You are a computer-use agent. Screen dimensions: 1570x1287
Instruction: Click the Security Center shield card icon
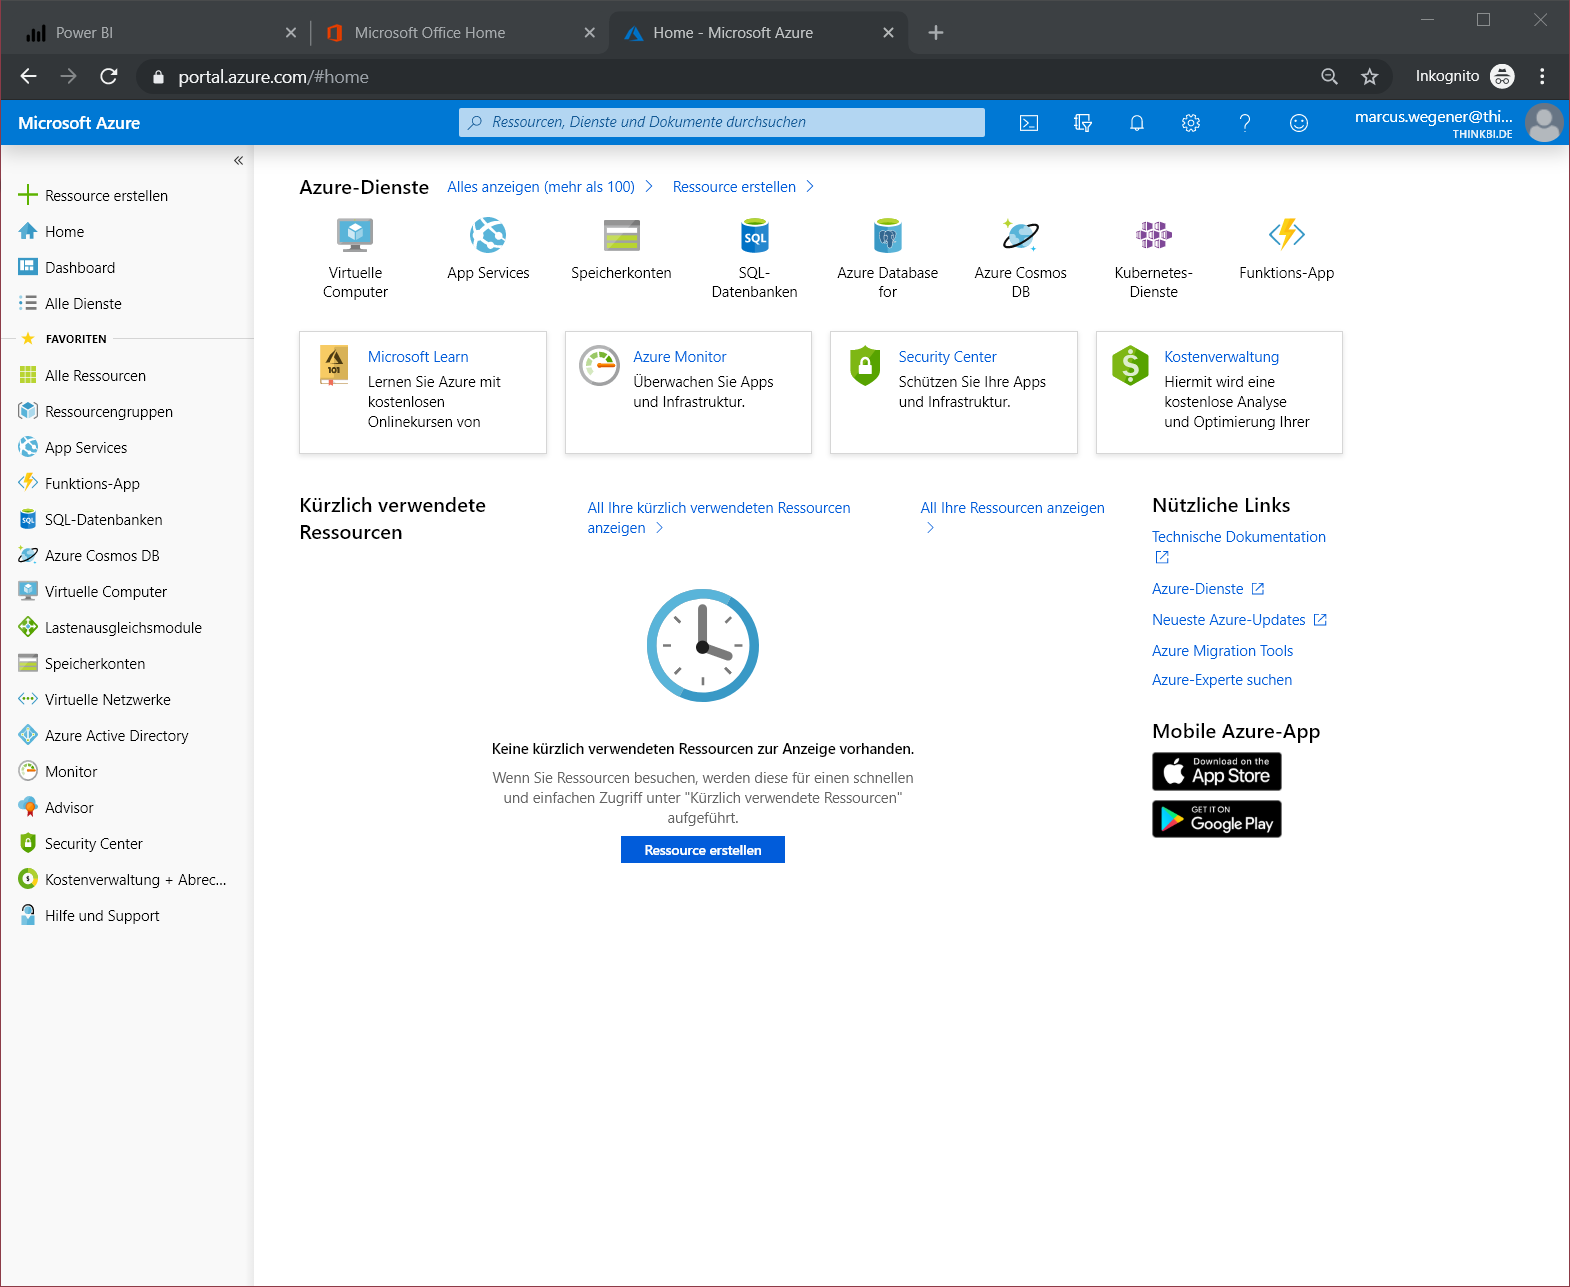pos(865,365)
